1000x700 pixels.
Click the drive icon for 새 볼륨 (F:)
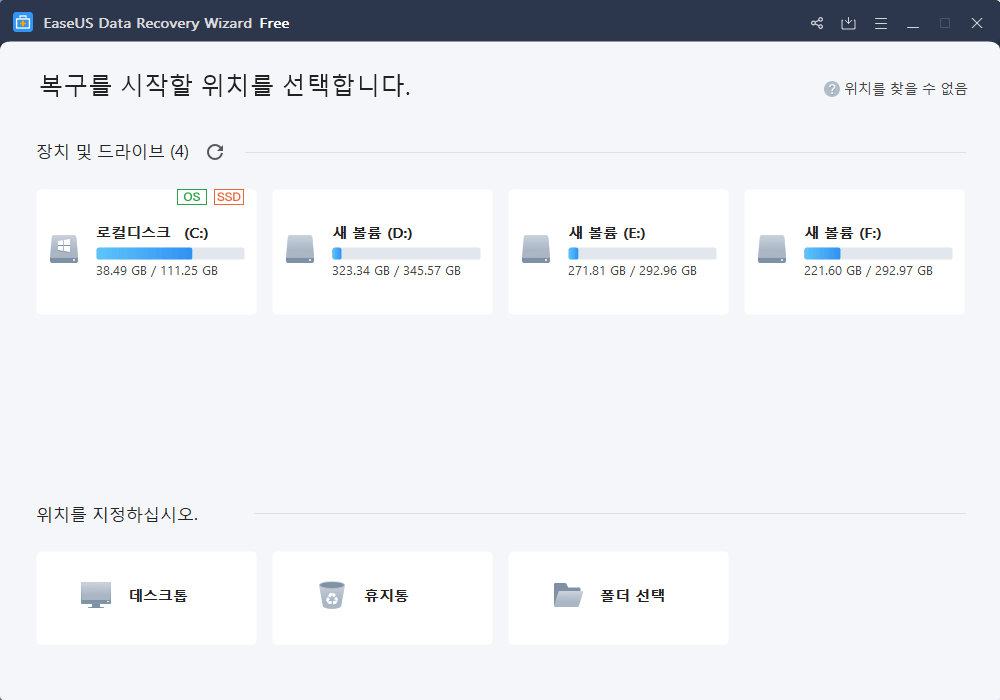point(772,249)
